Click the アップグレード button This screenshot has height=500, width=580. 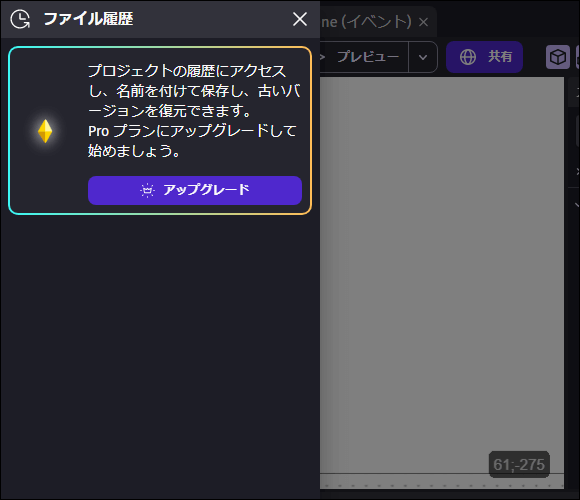(x=195, y=190)
